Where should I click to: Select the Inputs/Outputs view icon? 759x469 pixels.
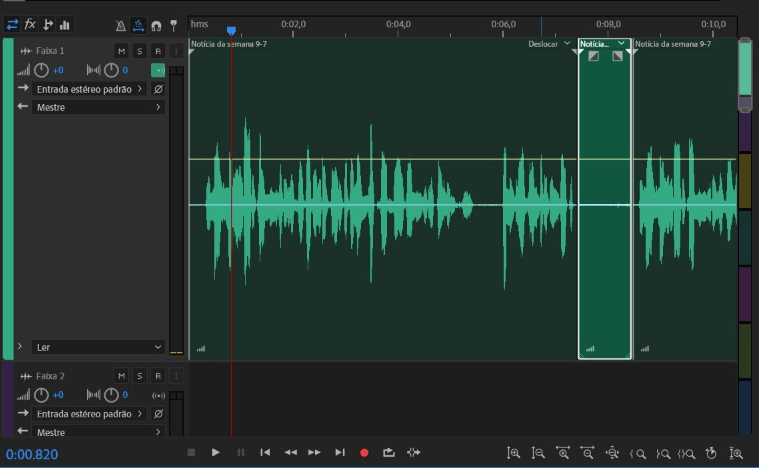click(x=12, y=24)
